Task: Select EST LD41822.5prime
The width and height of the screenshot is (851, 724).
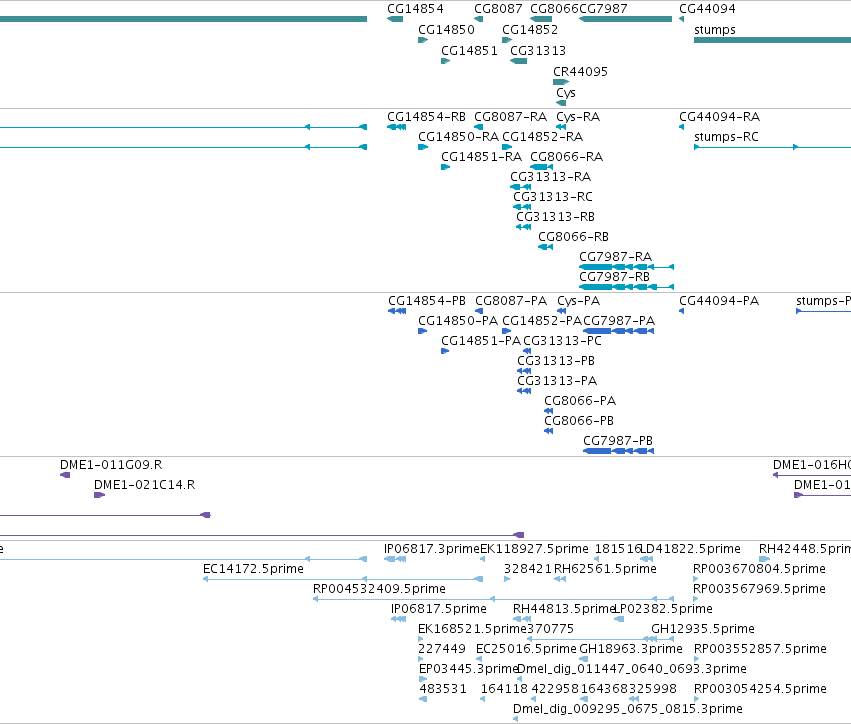Action: pos(690,549)
